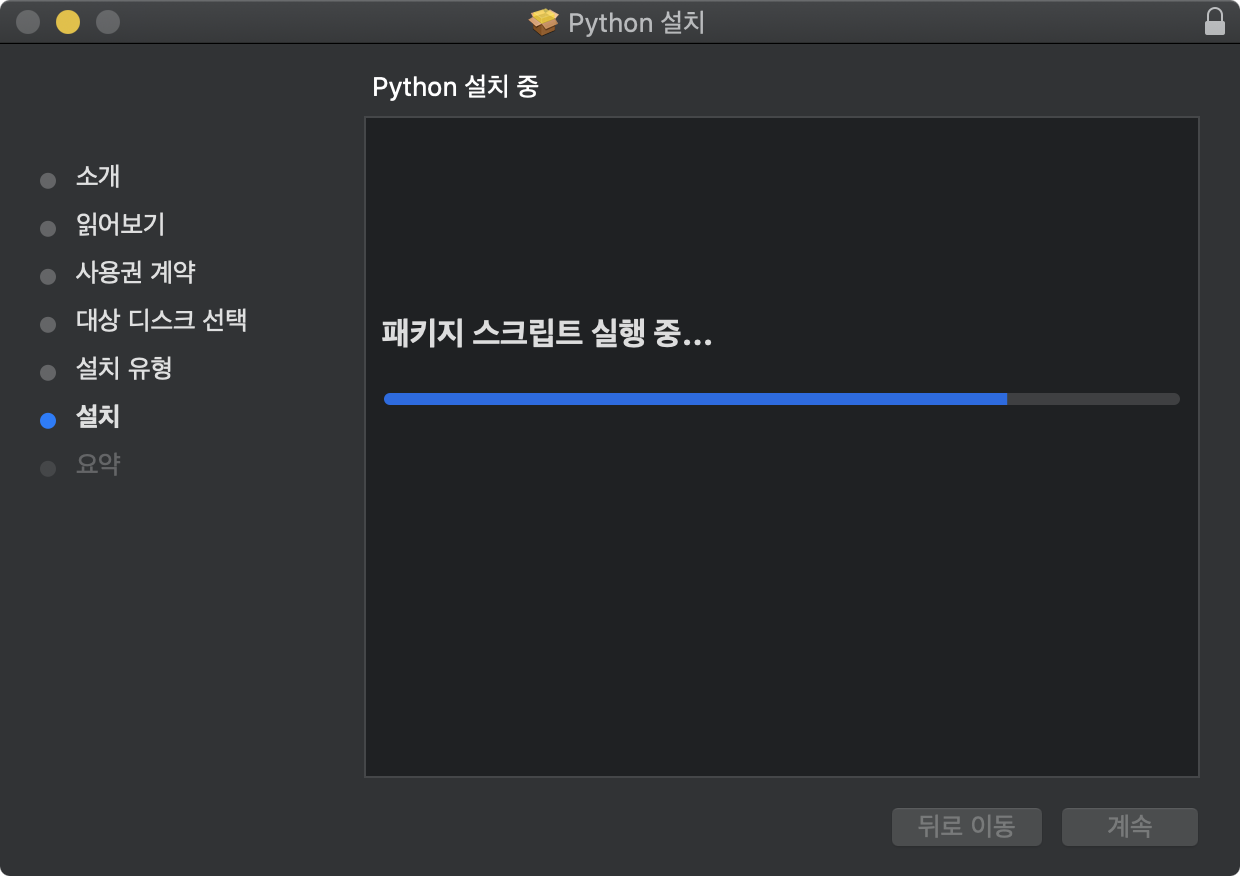
Task: Click the 계속 button
Action: (x=1130, y=827)
